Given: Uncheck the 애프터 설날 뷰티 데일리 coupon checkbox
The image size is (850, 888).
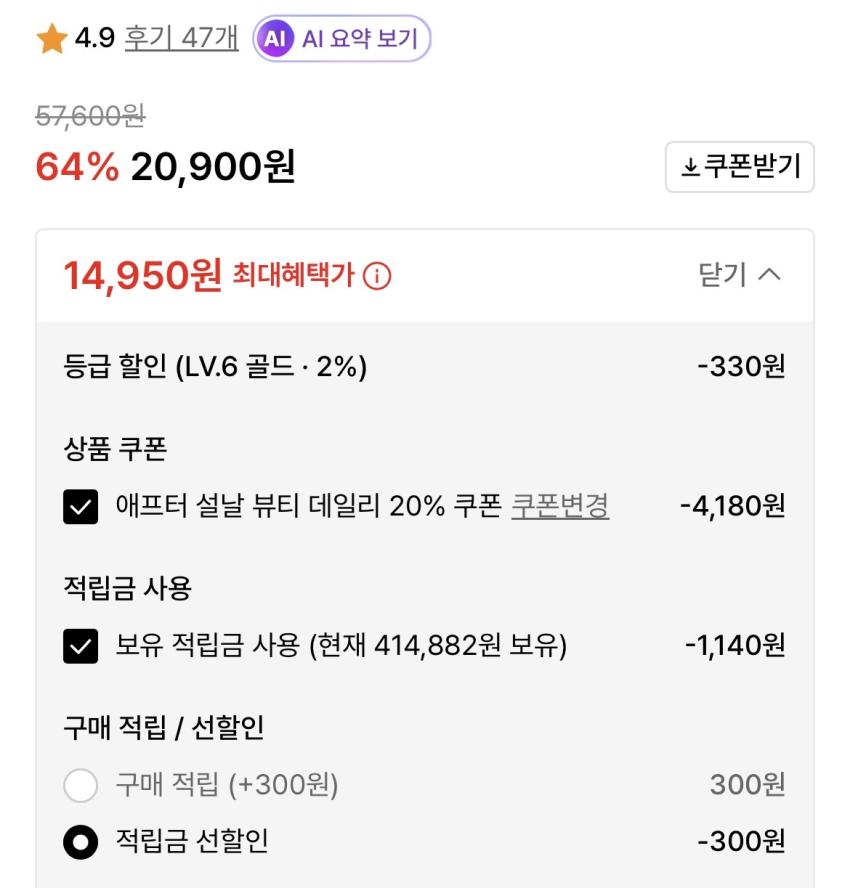Looking at the screenshot, I should pyautogui.click(x=81, y=508).
